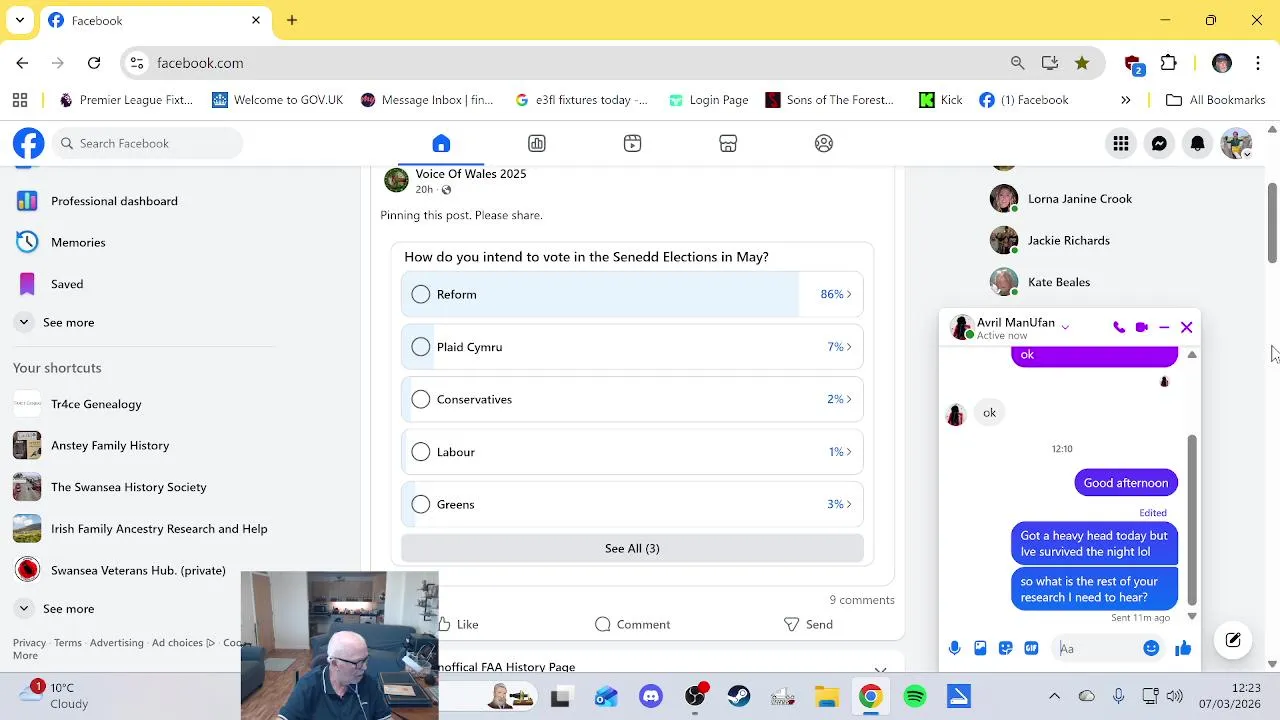This screenshot has width=1280, height=720.
Task: Click the Search Facebook field
Action: tap(148, 143)
